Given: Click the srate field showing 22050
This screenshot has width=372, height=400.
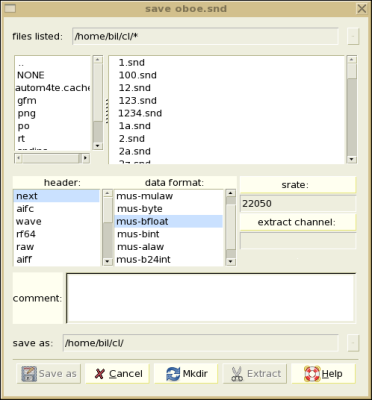Looking at the screenshot, I should (x=298, y=203).
